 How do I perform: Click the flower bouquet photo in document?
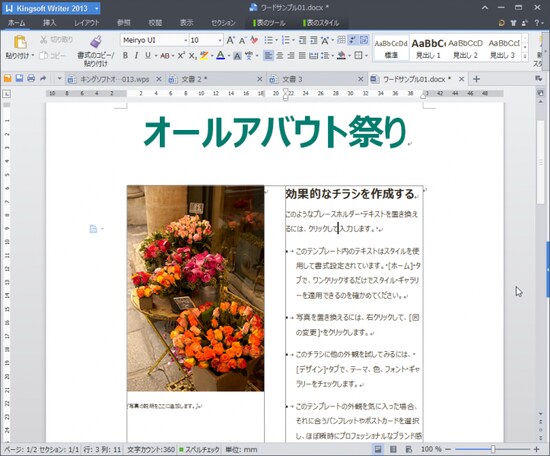[195, 288]
